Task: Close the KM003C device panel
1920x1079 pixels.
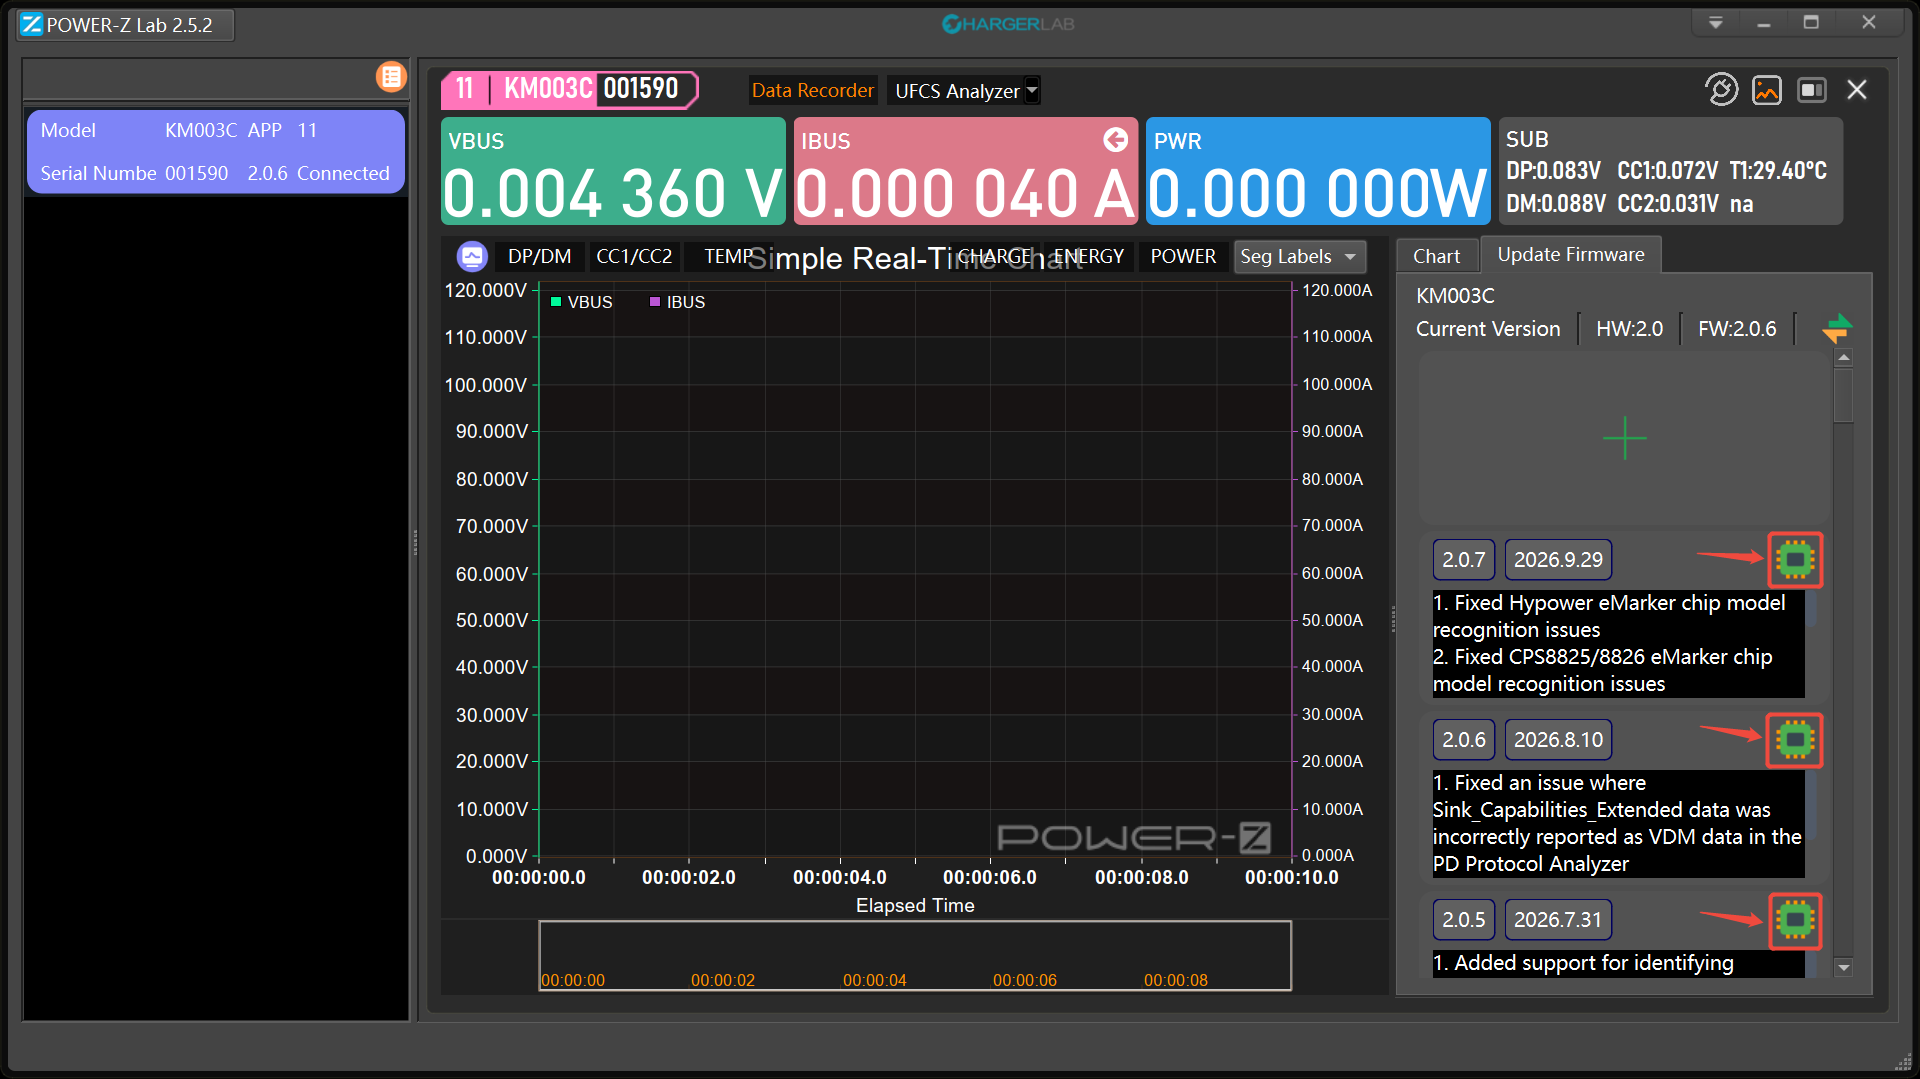Action: 1857,90
